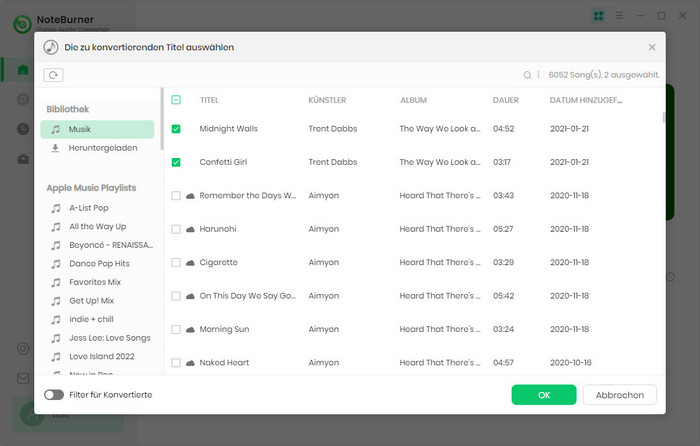The width and height of the screenshot is (700, 446).
Task: Open the indie + chill playlist
Action: pos(92,319)
